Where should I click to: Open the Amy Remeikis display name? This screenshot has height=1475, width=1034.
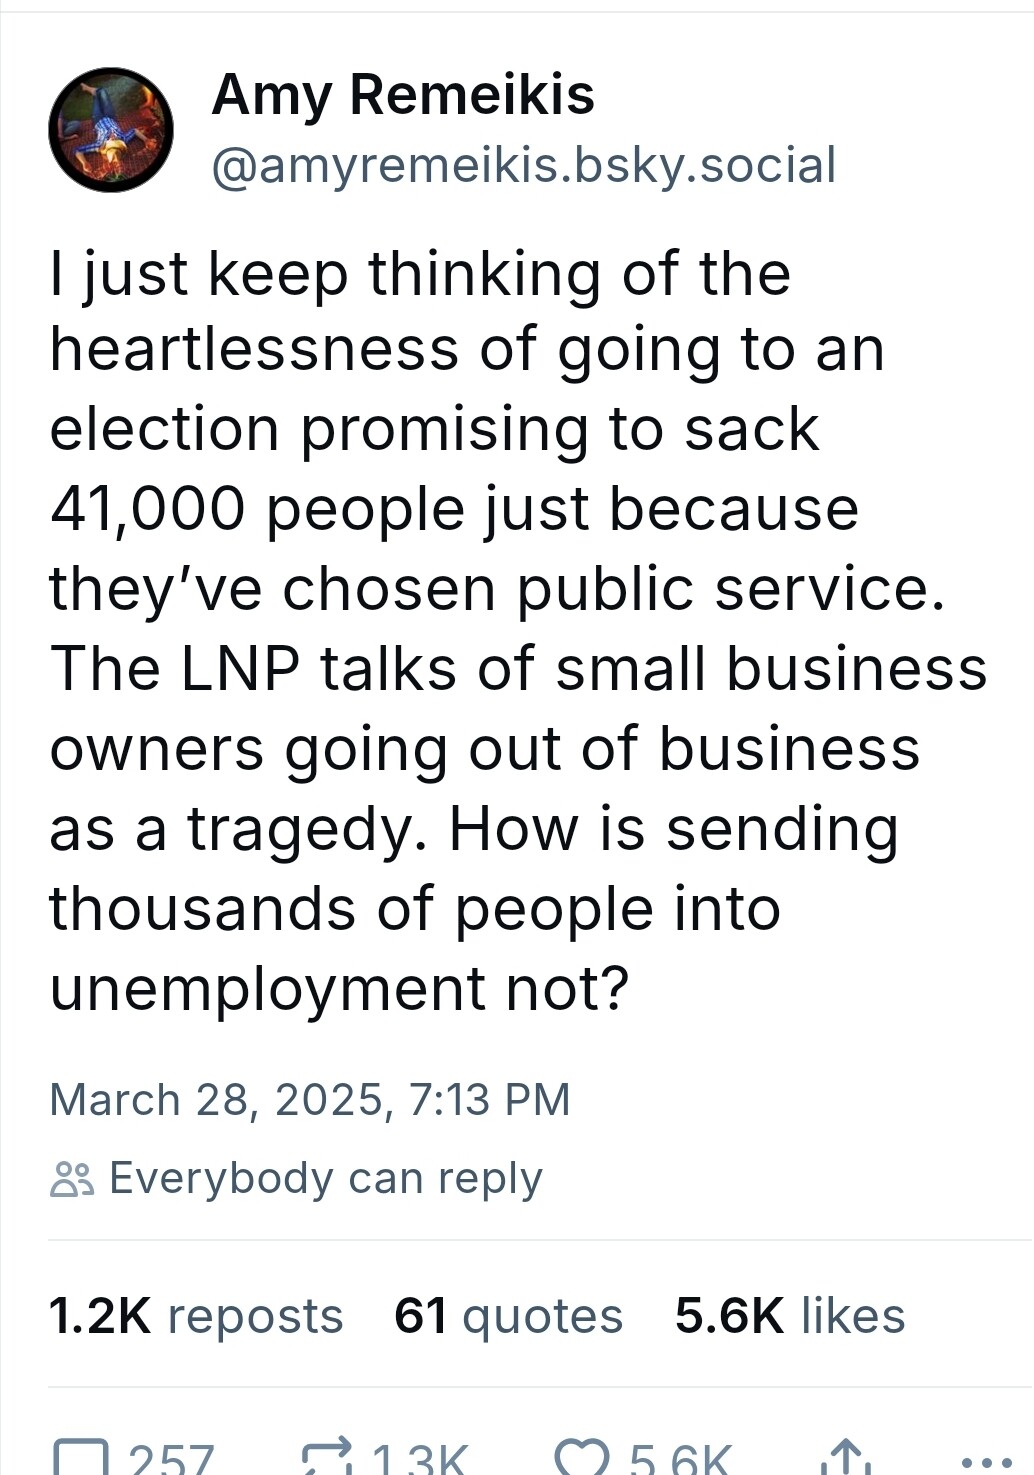click(403, 96)
